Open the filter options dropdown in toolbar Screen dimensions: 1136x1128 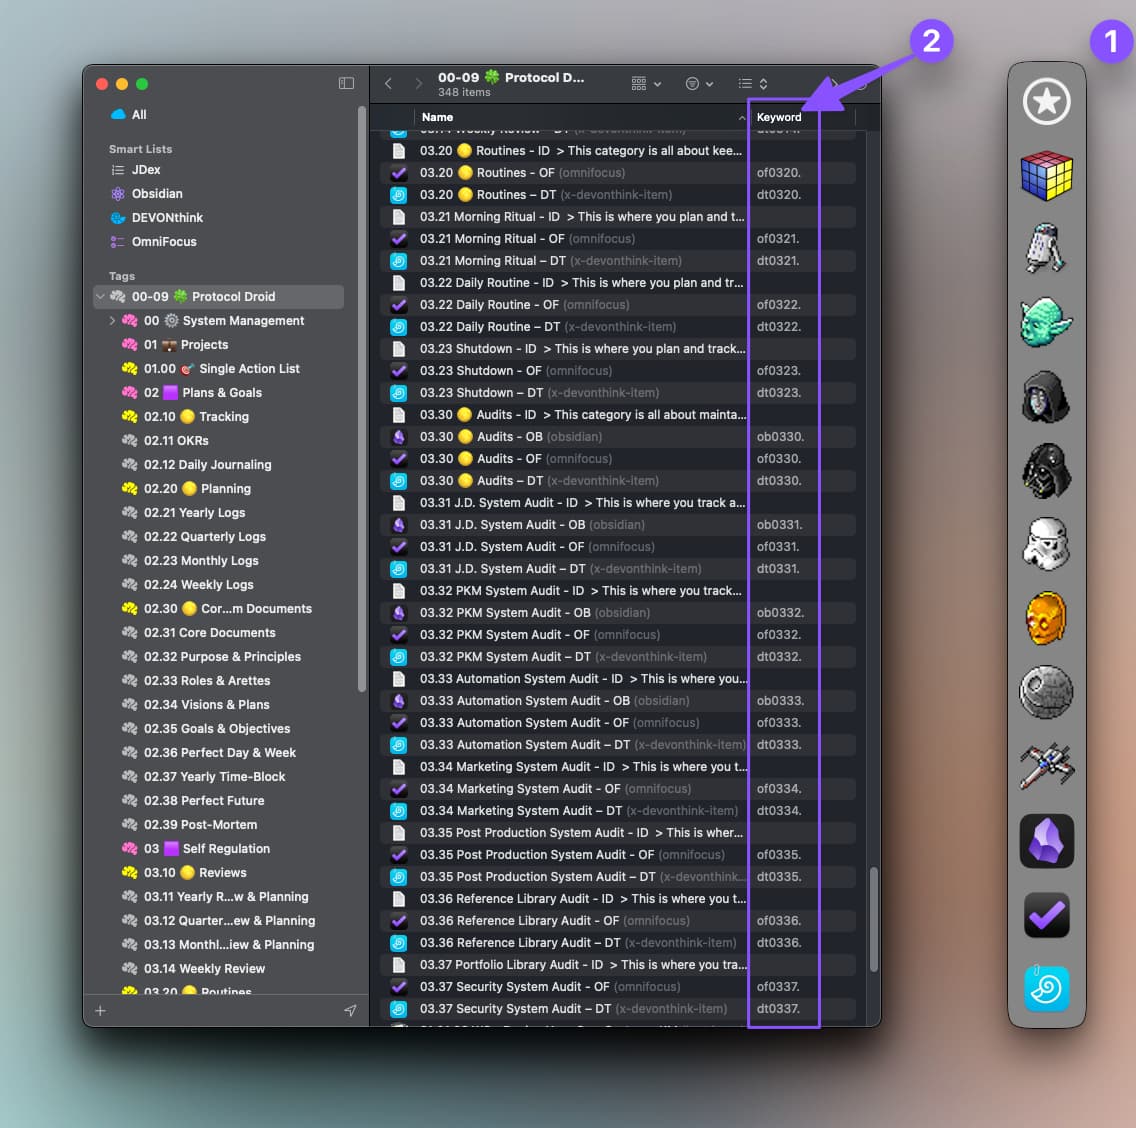(x=699, y=84)
